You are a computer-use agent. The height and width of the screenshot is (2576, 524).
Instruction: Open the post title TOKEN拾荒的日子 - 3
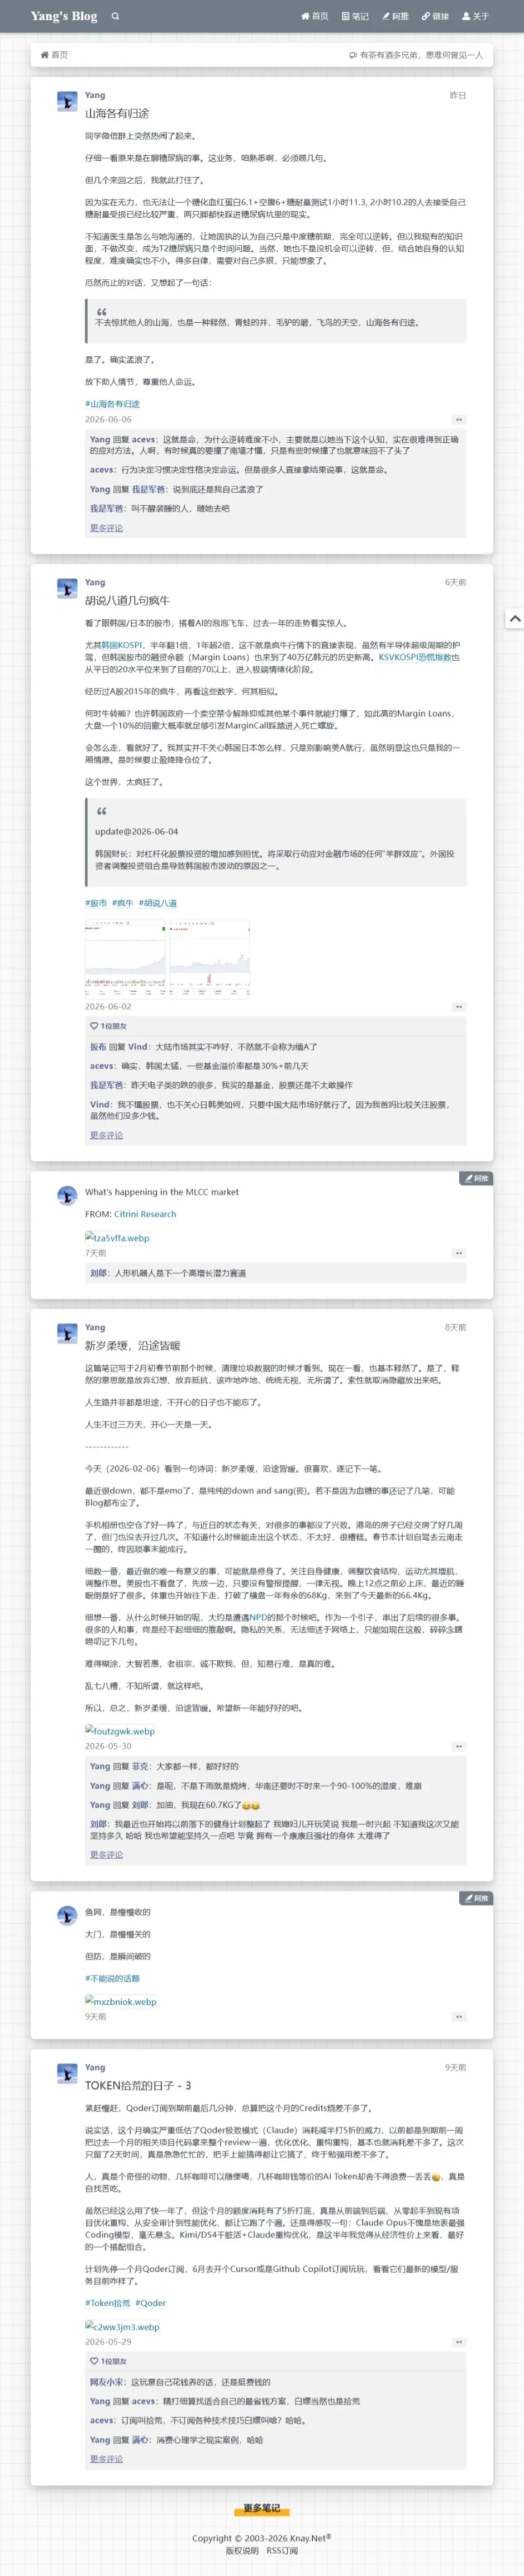(138, 2086)
